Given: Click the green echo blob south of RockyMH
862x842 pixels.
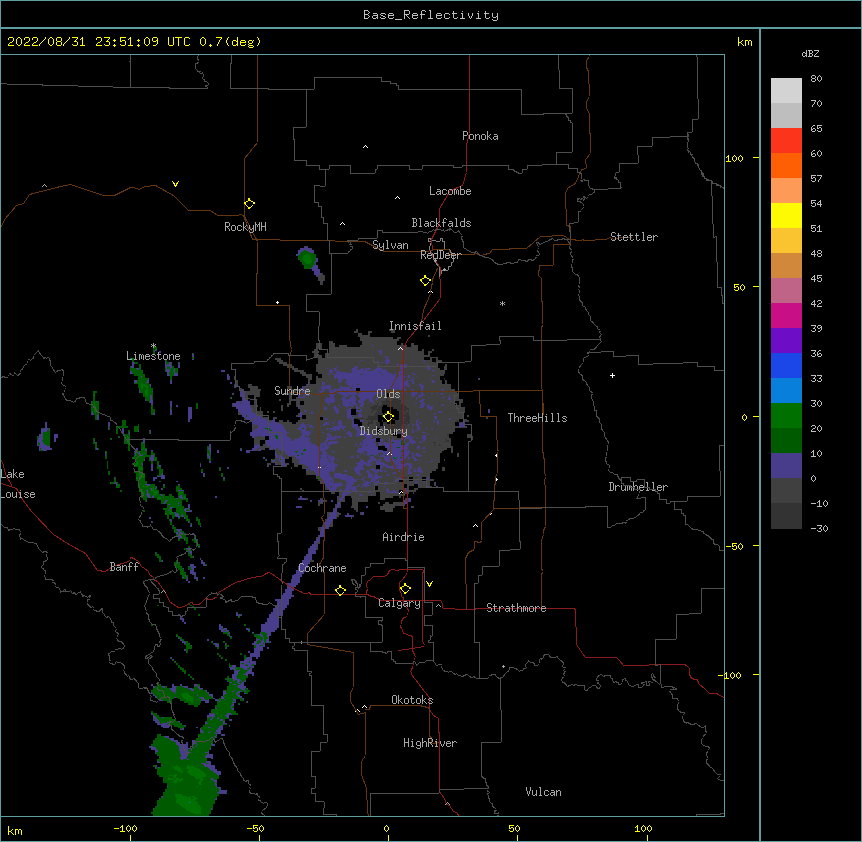Looking at the screenshot, I should tap(307, 258).
